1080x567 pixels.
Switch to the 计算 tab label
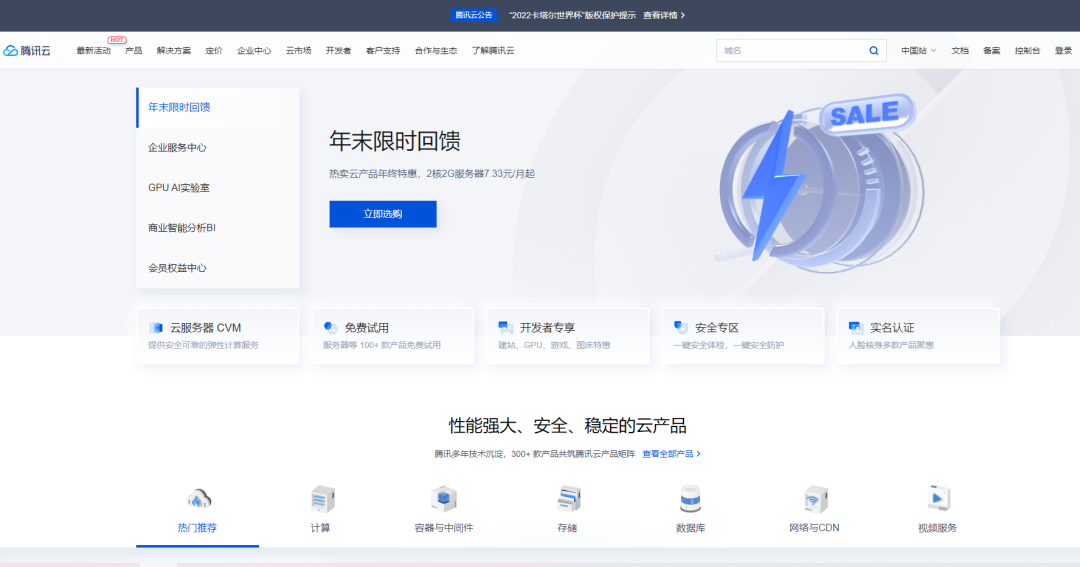(x=320, y=528)
